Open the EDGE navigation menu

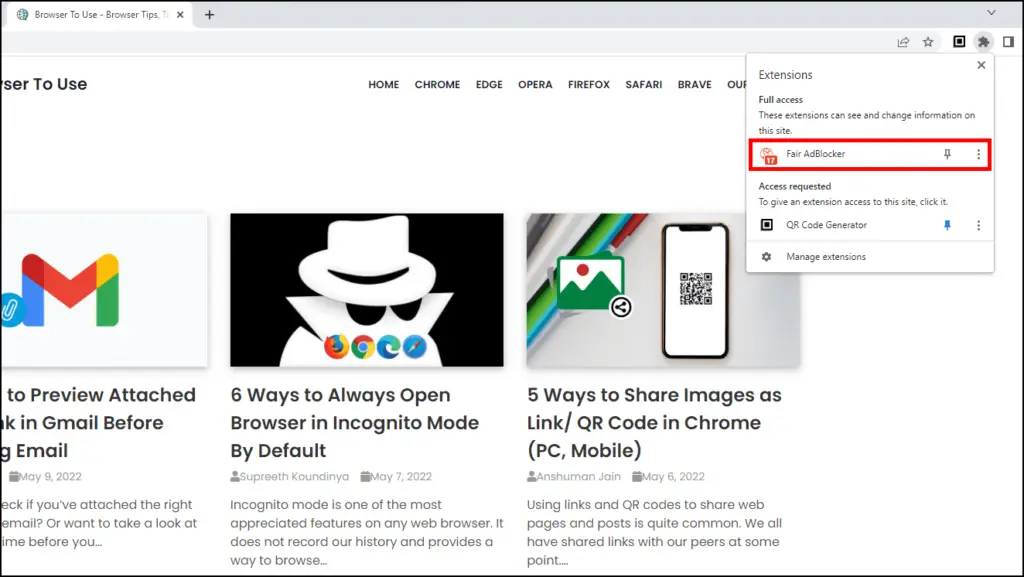click(489, 84)
